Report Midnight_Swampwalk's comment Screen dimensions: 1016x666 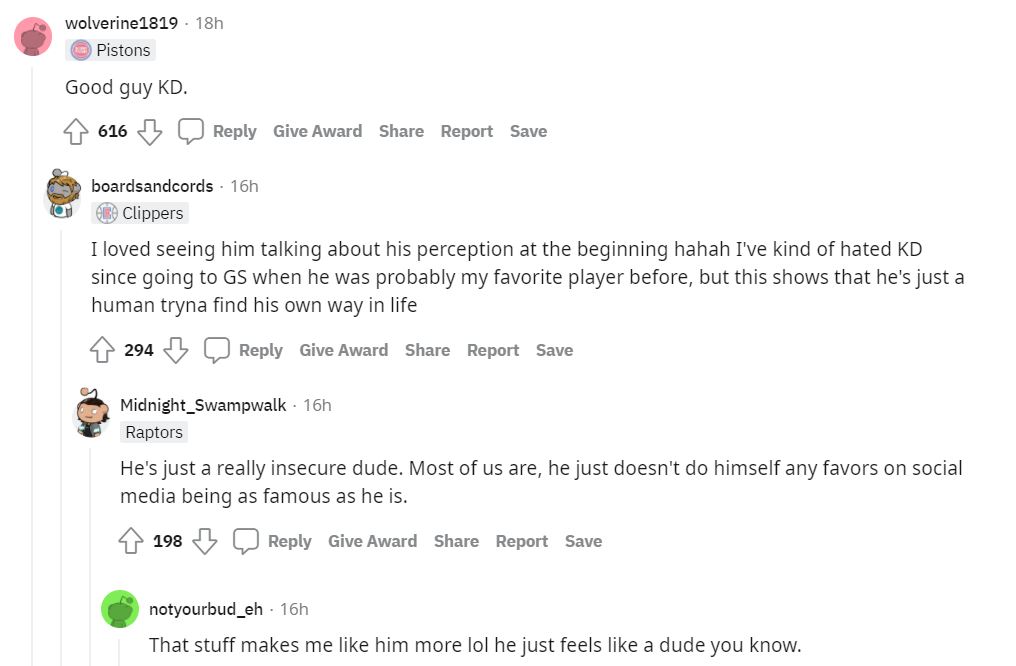pos(522,541)
